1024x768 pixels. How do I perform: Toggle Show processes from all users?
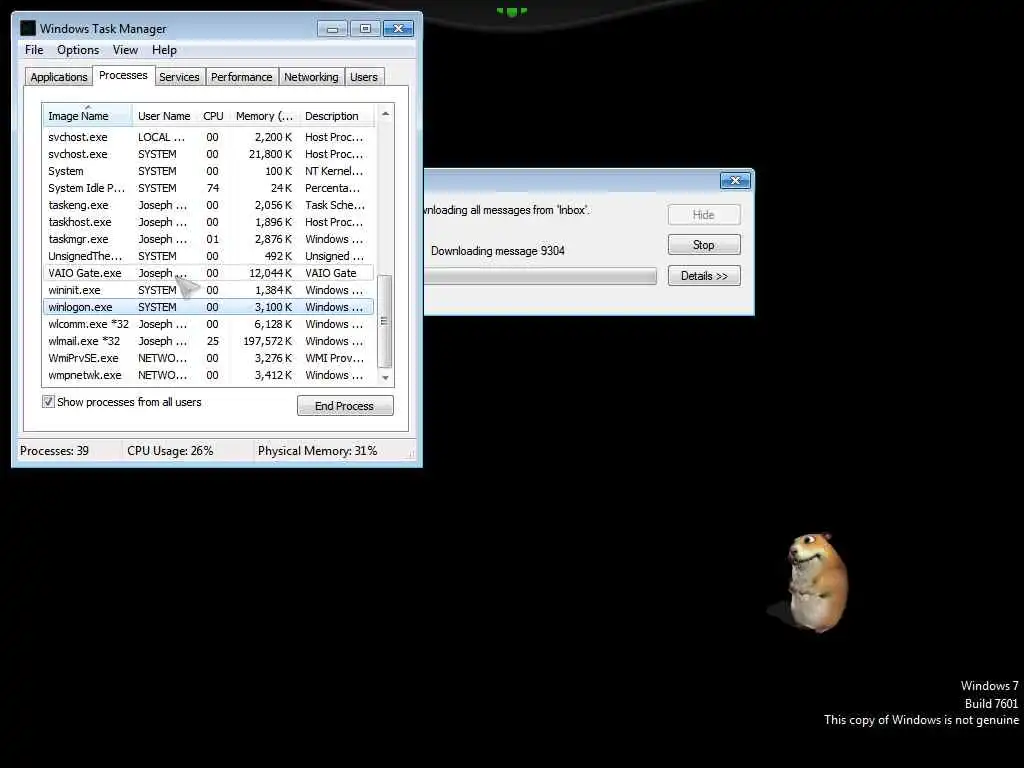(x=48, y=402)
